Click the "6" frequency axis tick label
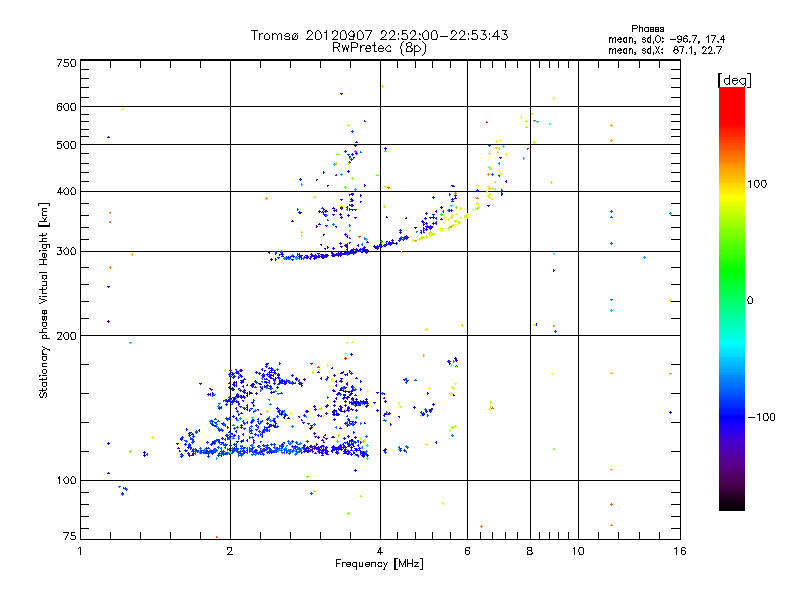Screen dimensions: 800x600 pos(467,551)
